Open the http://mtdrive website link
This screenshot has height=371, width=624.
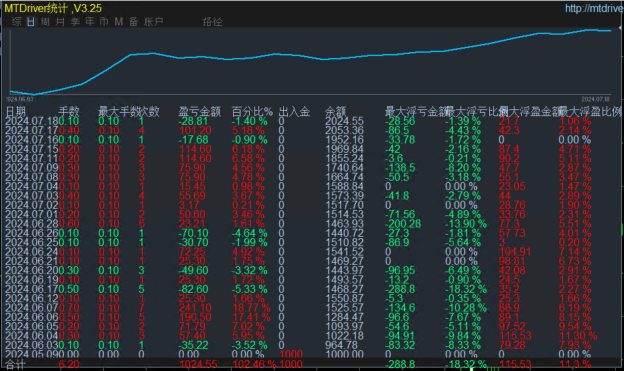[x=594, y=8]
